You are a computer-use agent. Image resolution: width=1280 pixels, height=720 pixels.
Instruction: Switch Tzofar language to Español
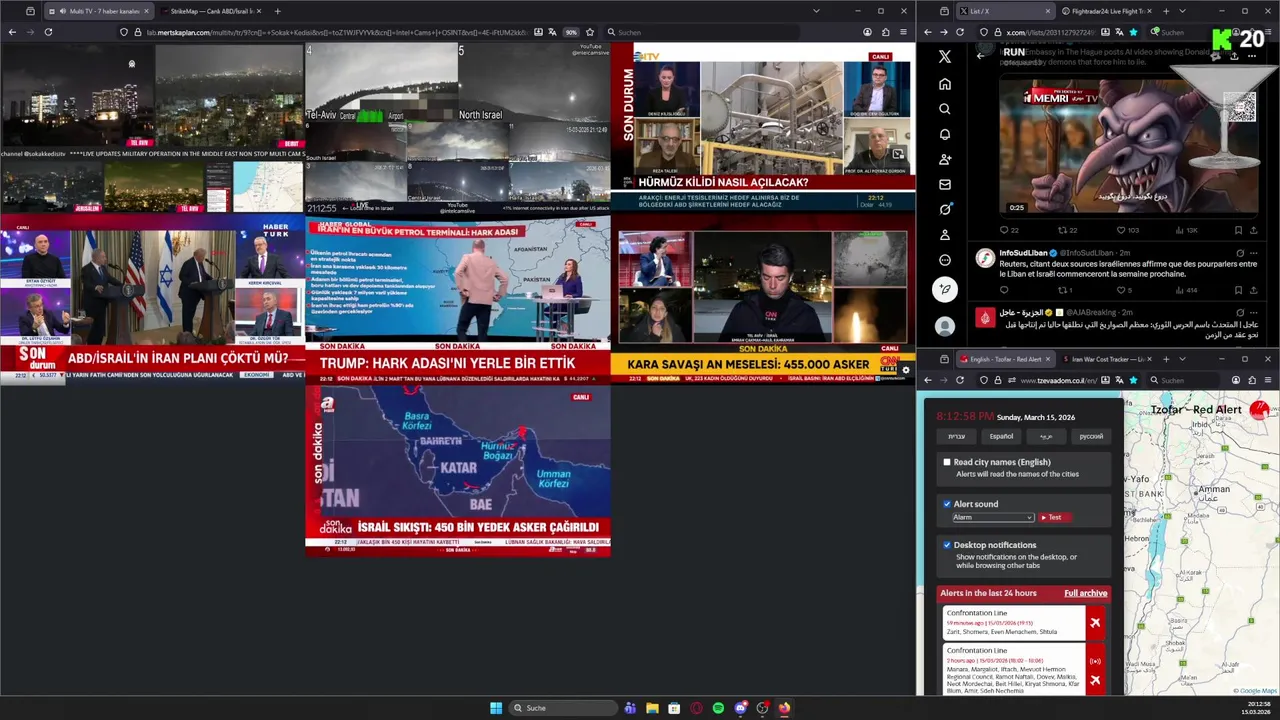1001,436
